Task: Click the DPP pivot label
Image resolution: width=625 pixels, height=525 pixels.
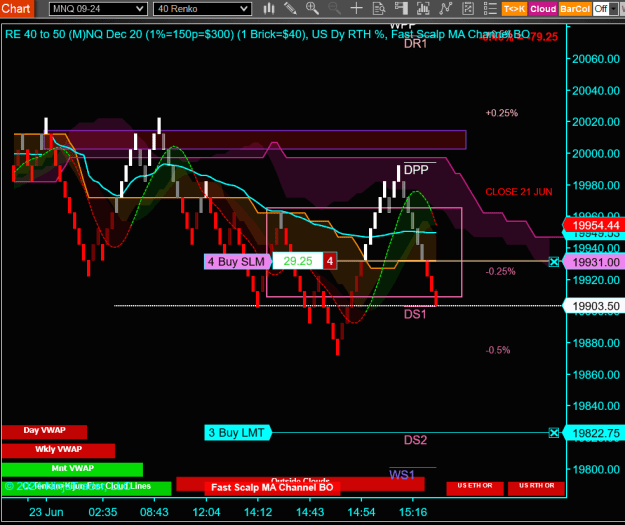Action: [x=416, y=170]
